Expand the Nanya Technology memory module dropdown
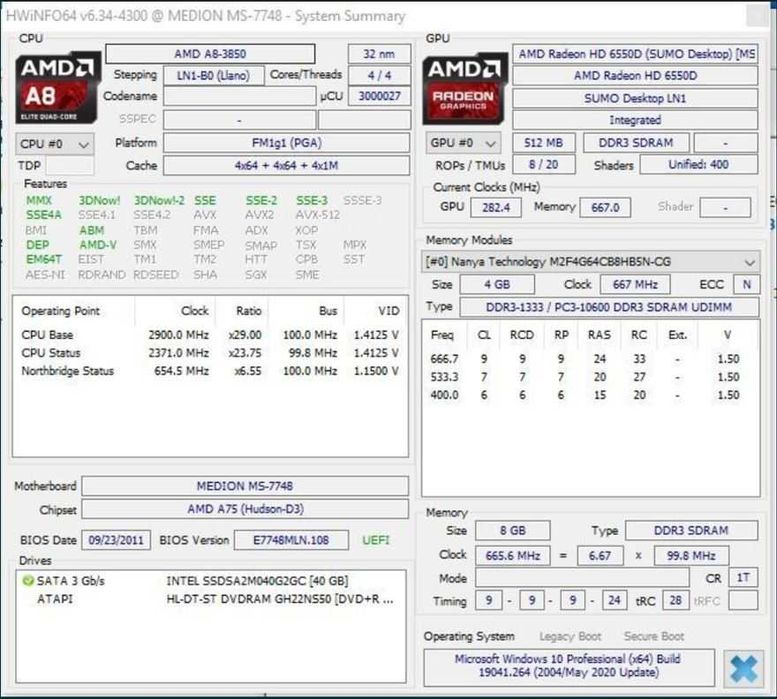 pos(591,262)
